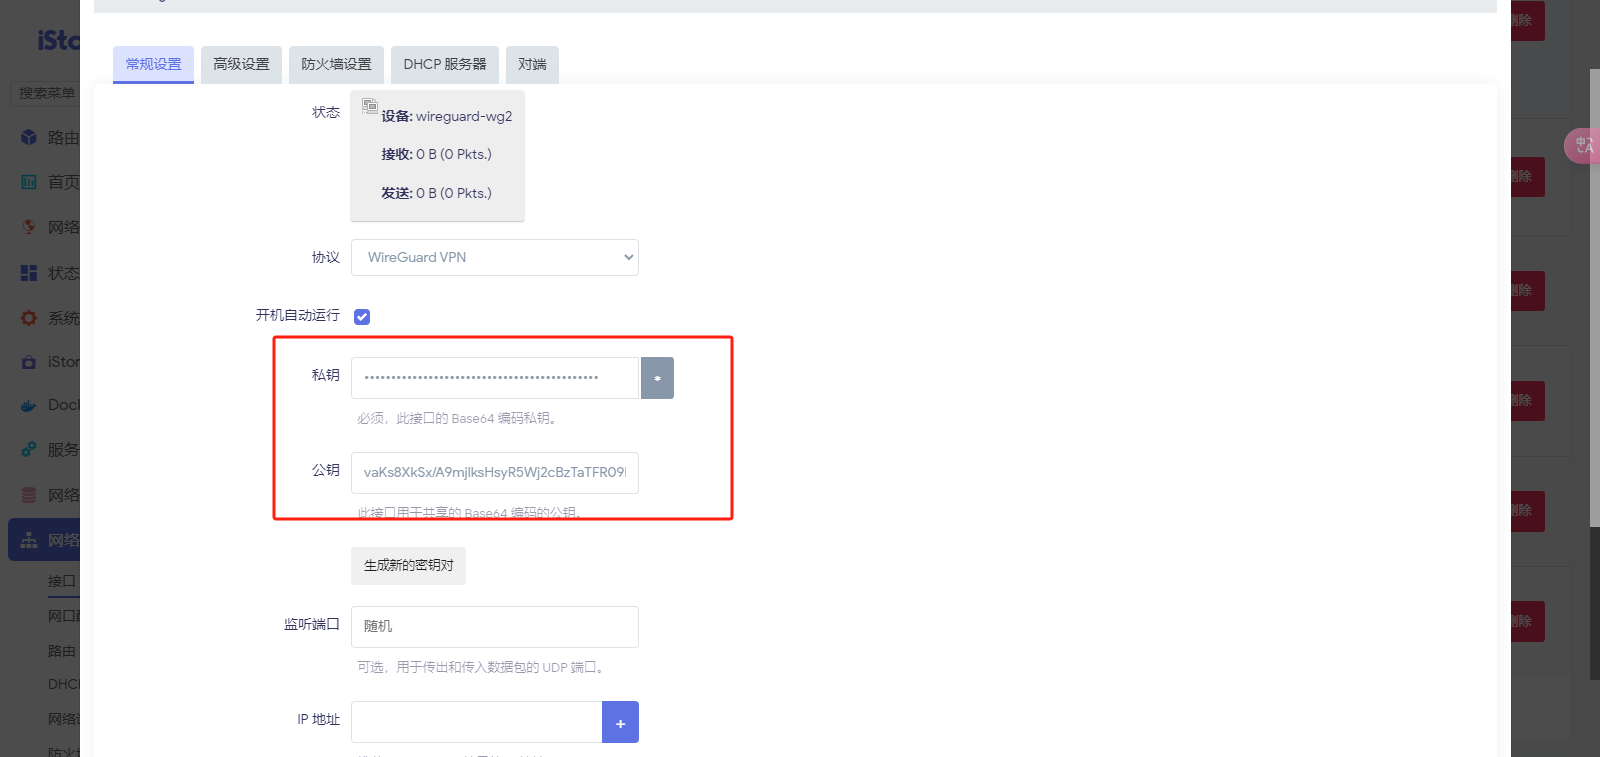This screenshot has height=757, width=1600.
Task: Click the Docker whale icon in sidebar
Action: [x=29, y=406]
